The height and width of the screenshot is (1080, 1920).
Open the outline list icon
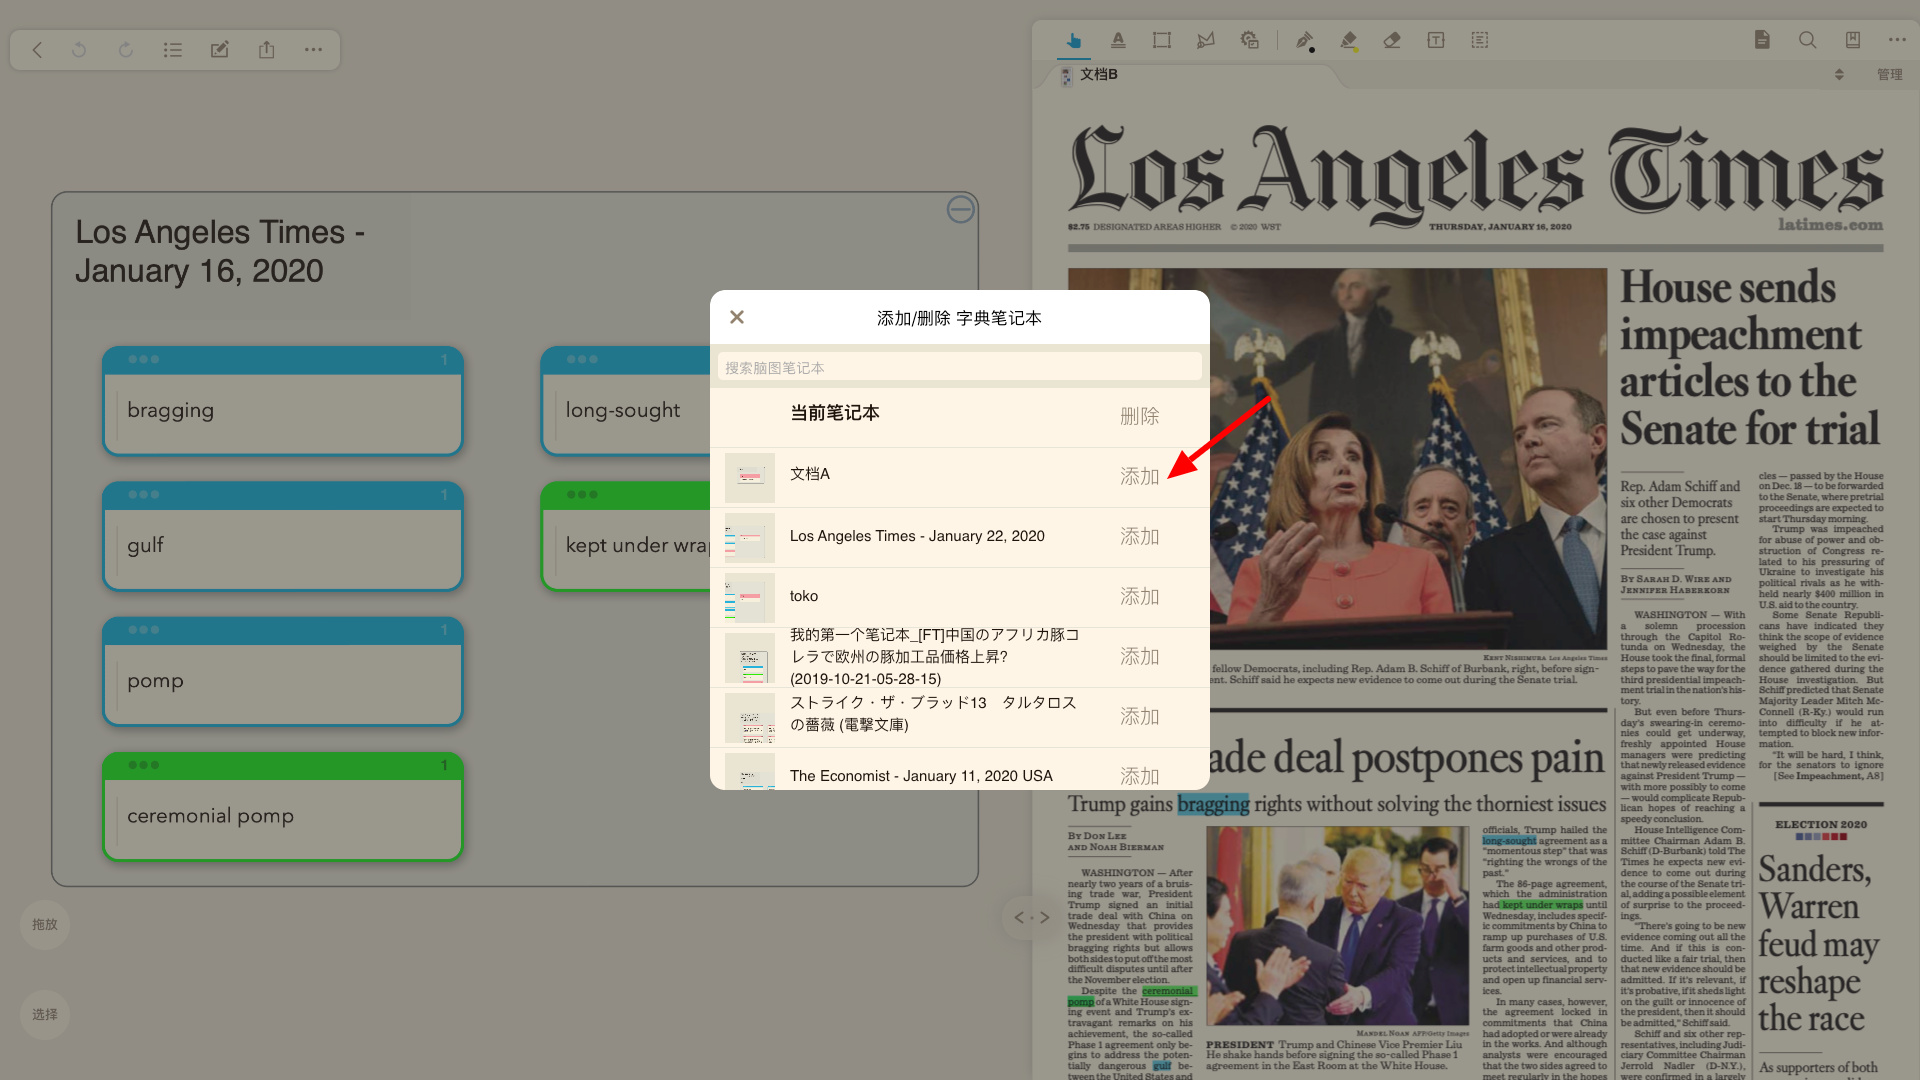coord(173,50)
